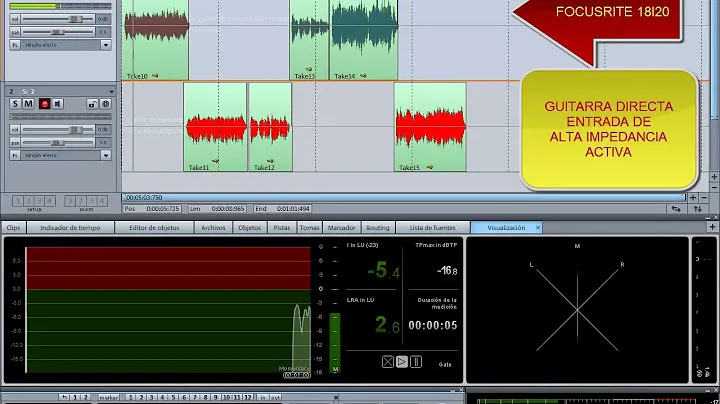Open the track 2 effects dropdown arrow
The image size is (720, 404).
coord(106,155)
